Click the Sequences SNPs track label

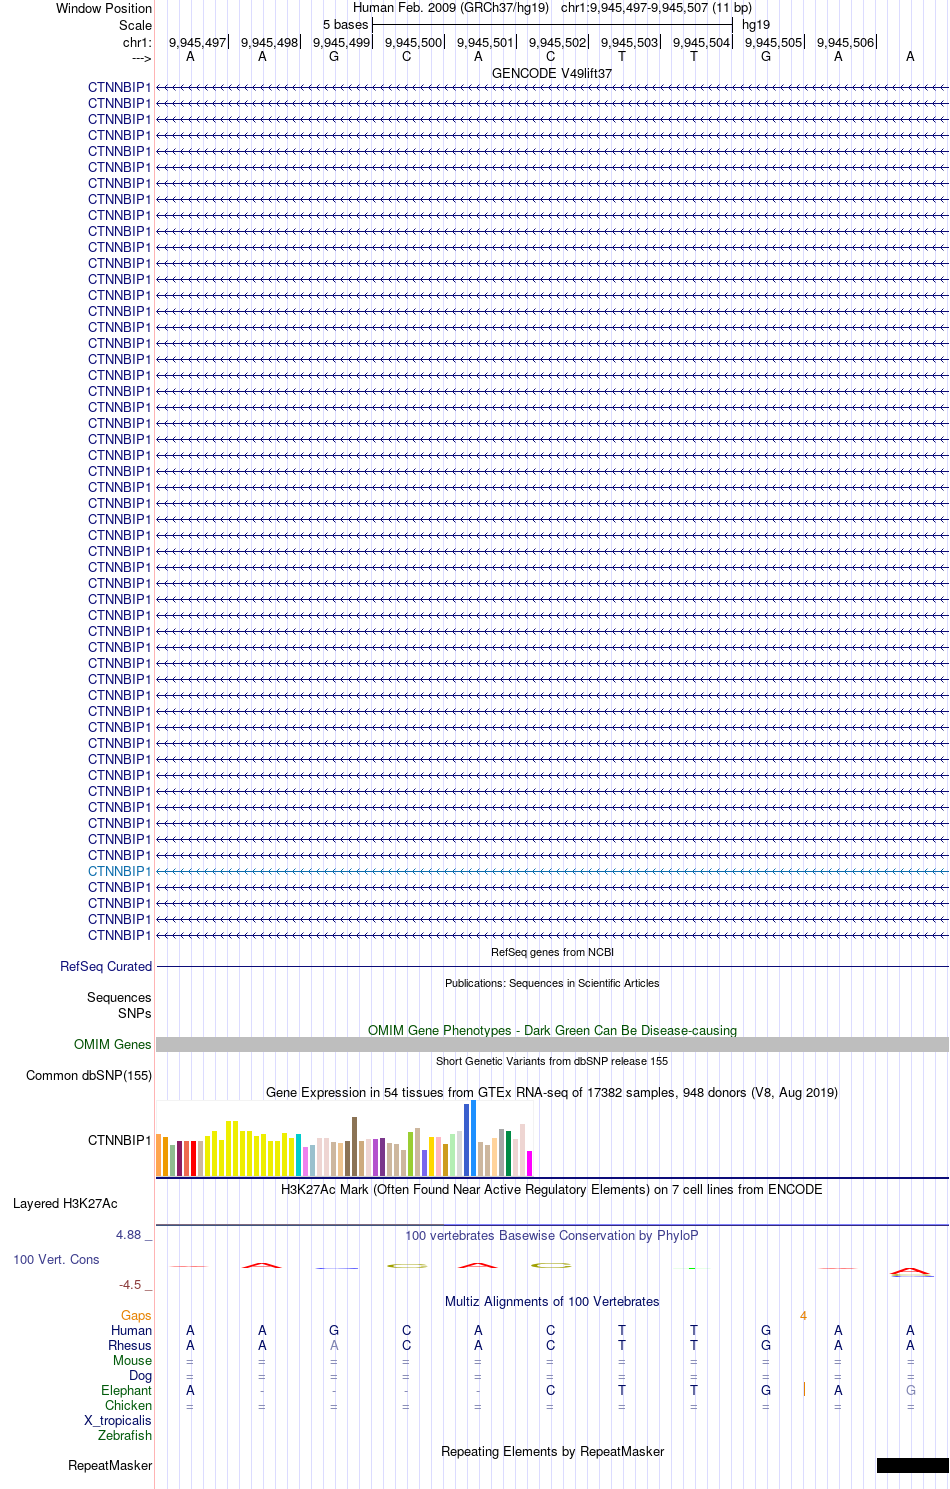coord(119,1005)
